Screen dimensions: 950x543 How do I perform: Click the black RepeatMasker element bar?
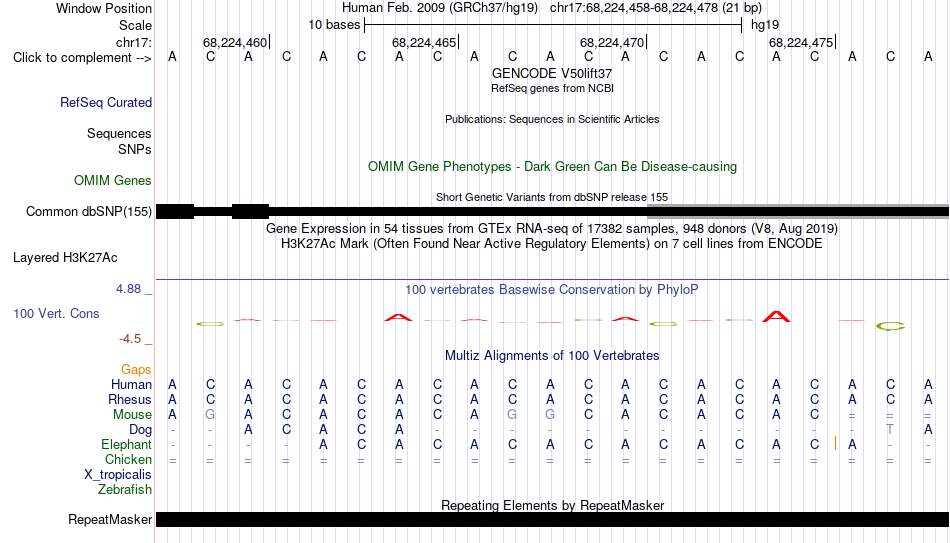click(x=552, y=519)
